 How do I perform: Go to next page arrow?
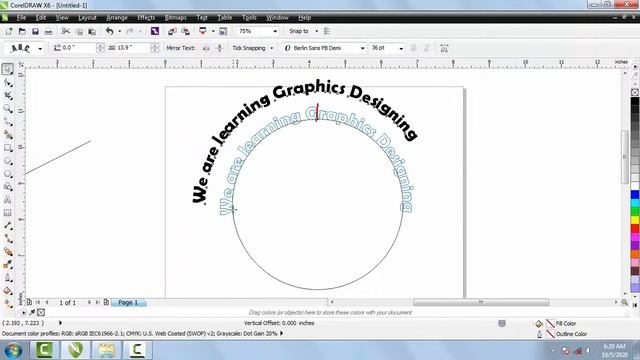click(89, 302)
